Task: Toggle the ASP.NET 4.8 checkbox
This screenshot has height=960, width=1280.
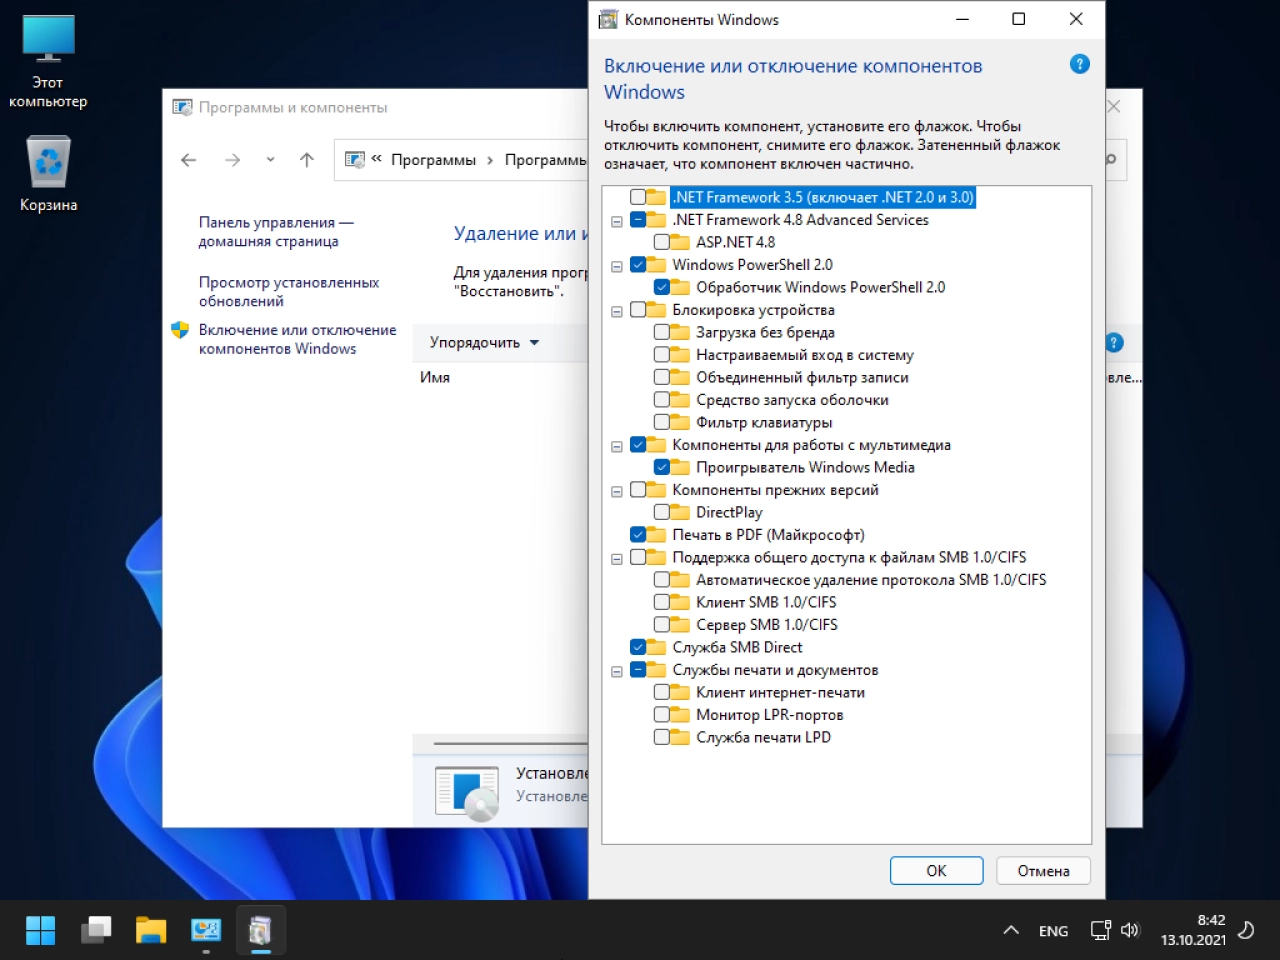Action: (662, 242)
